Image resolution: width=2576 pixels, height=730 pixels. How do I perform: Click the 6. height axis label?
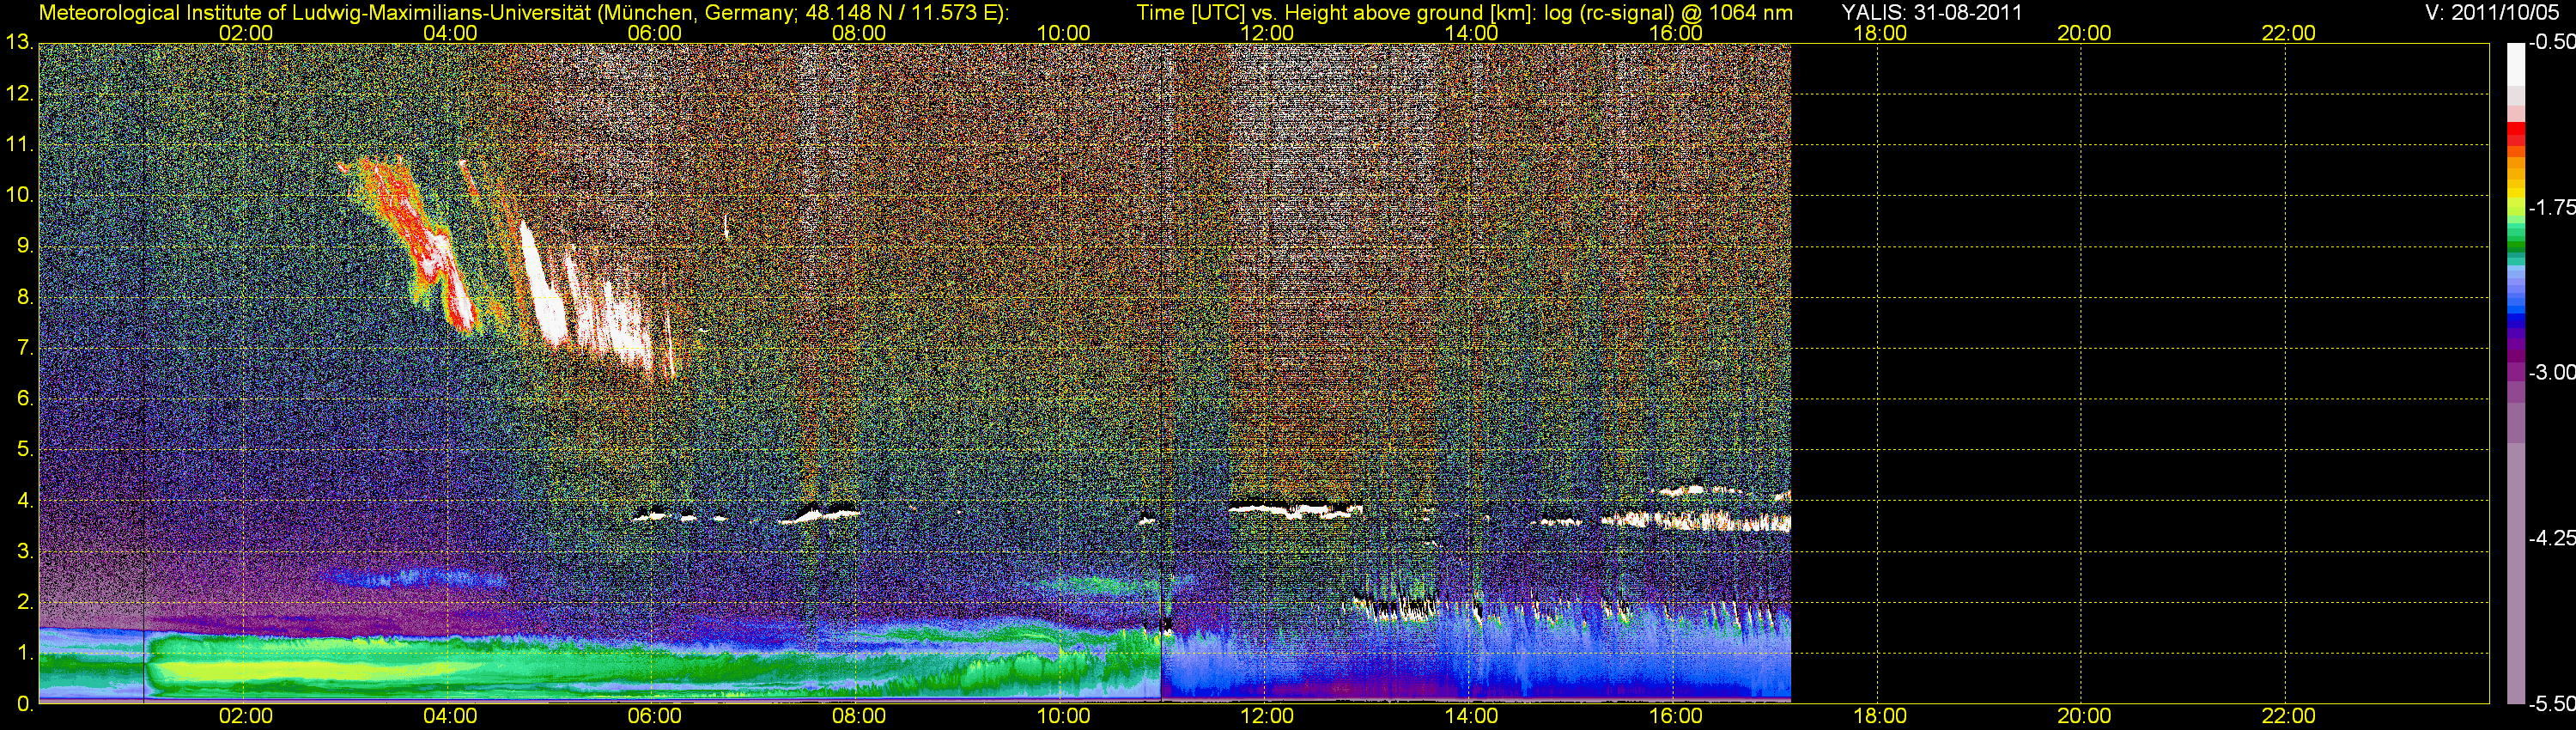(x=25, y=399)
